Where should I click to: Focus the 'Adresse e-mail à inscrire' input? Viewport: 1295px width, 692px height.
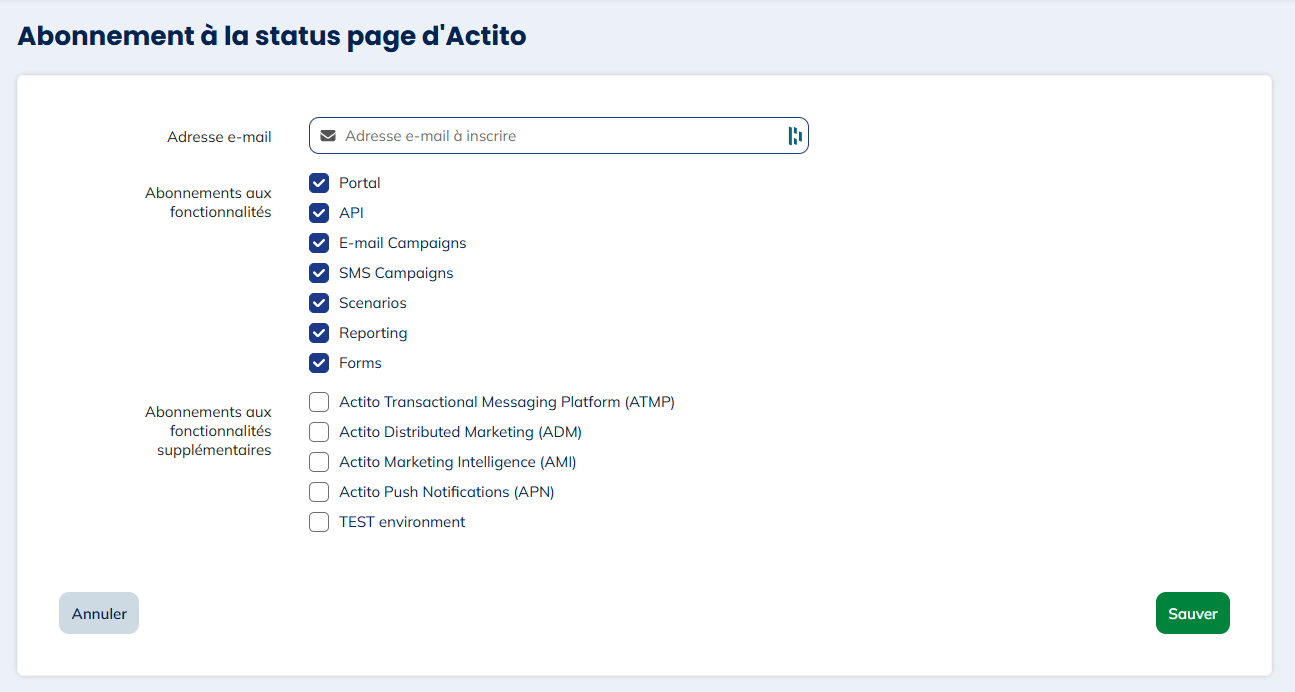pos(560,136)
